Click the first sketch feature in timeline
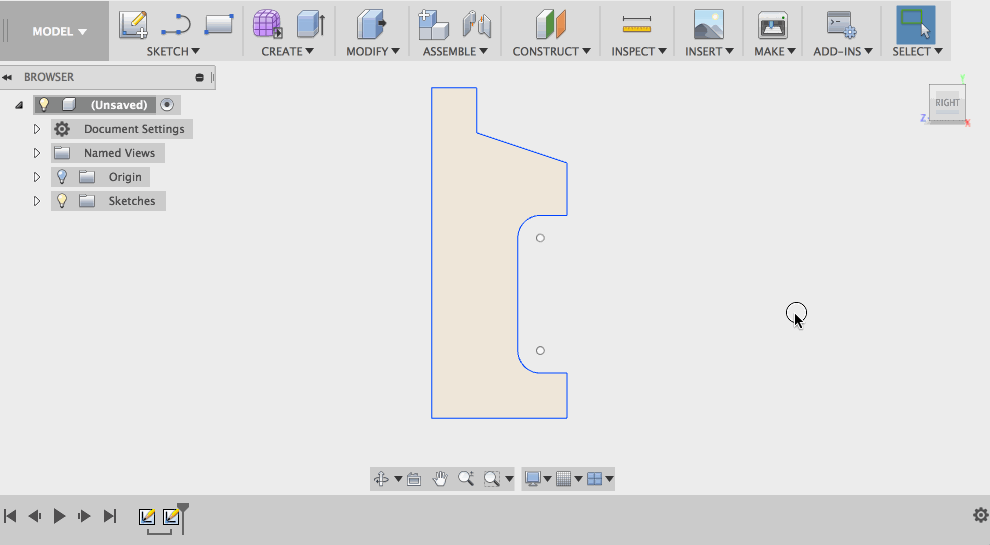The height and width of the screenshot is (545, 990). coord(147,516)
